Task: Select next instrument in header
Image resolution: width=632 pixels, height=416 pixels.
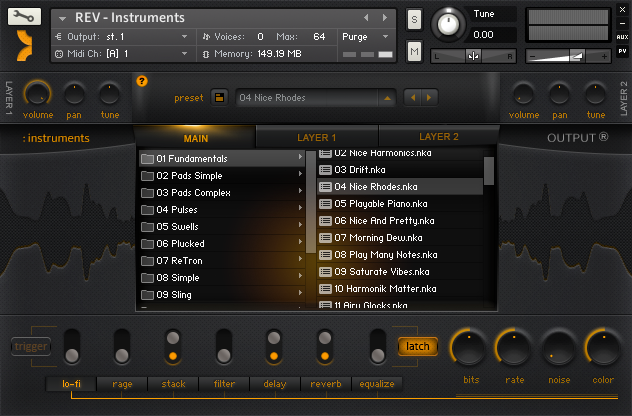Action: tap(385, 17)
